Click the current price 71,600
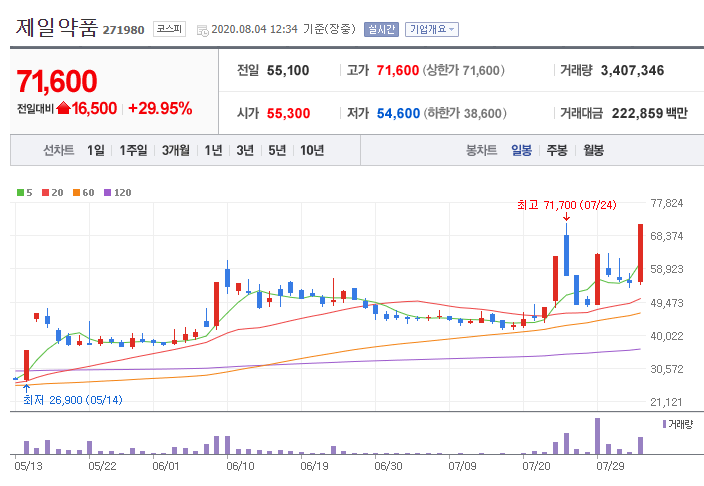This screenshot has height=486, width=704. point(57,81)
